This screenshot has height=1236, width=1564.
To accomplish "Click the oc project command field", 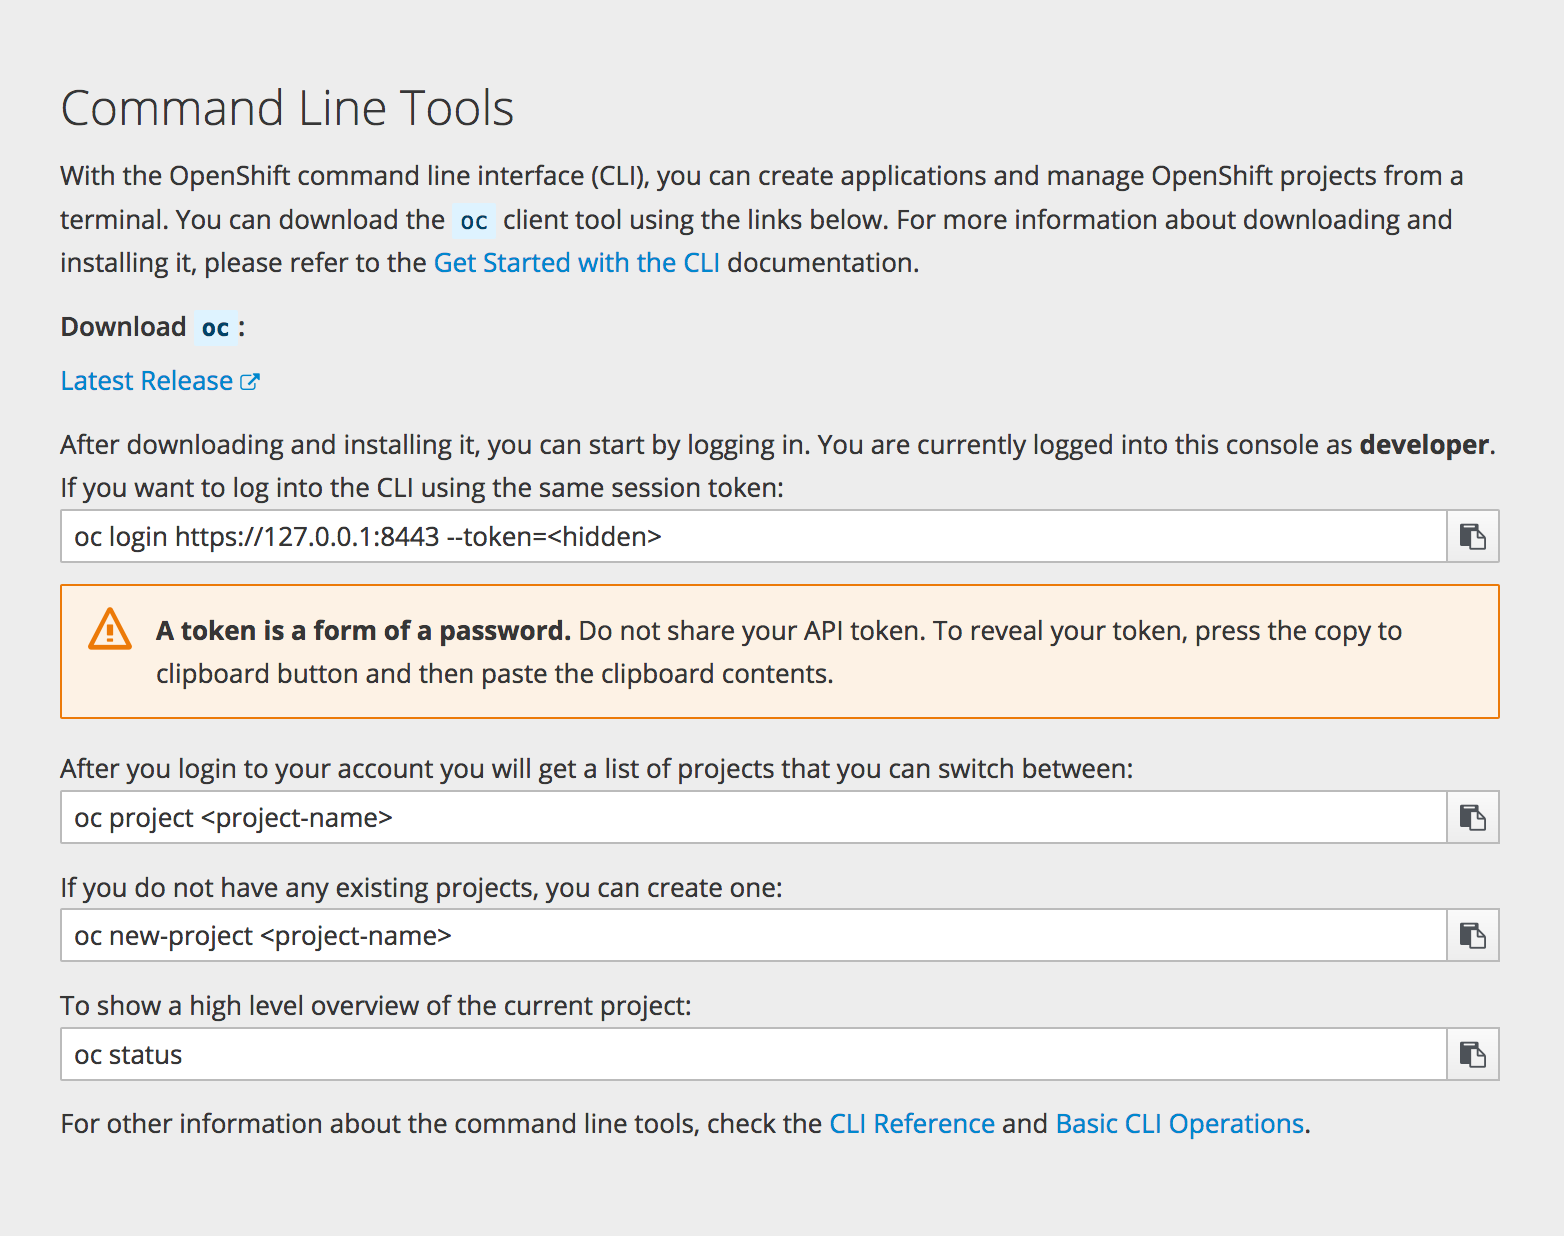I will point(754,817).
